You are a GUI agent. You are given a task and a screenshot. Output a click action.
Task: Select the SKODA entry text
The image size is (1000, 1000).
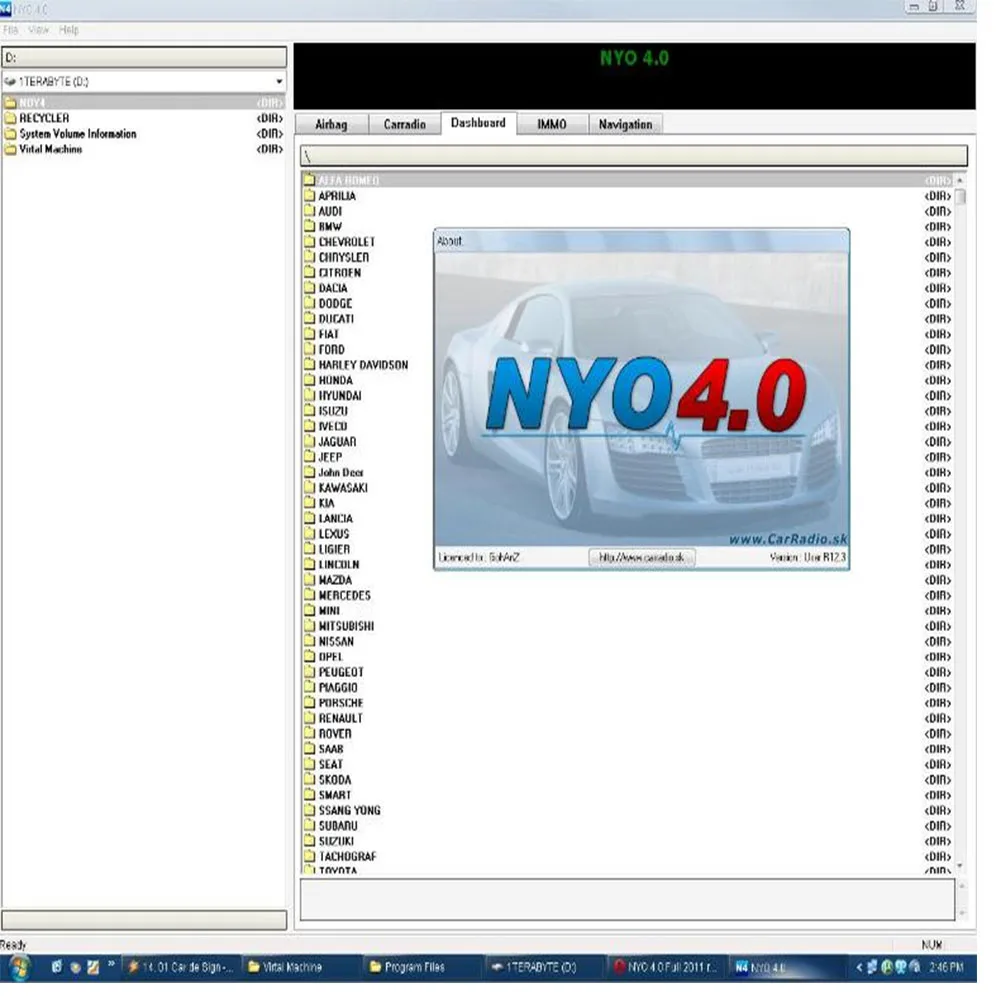[335, 780]
